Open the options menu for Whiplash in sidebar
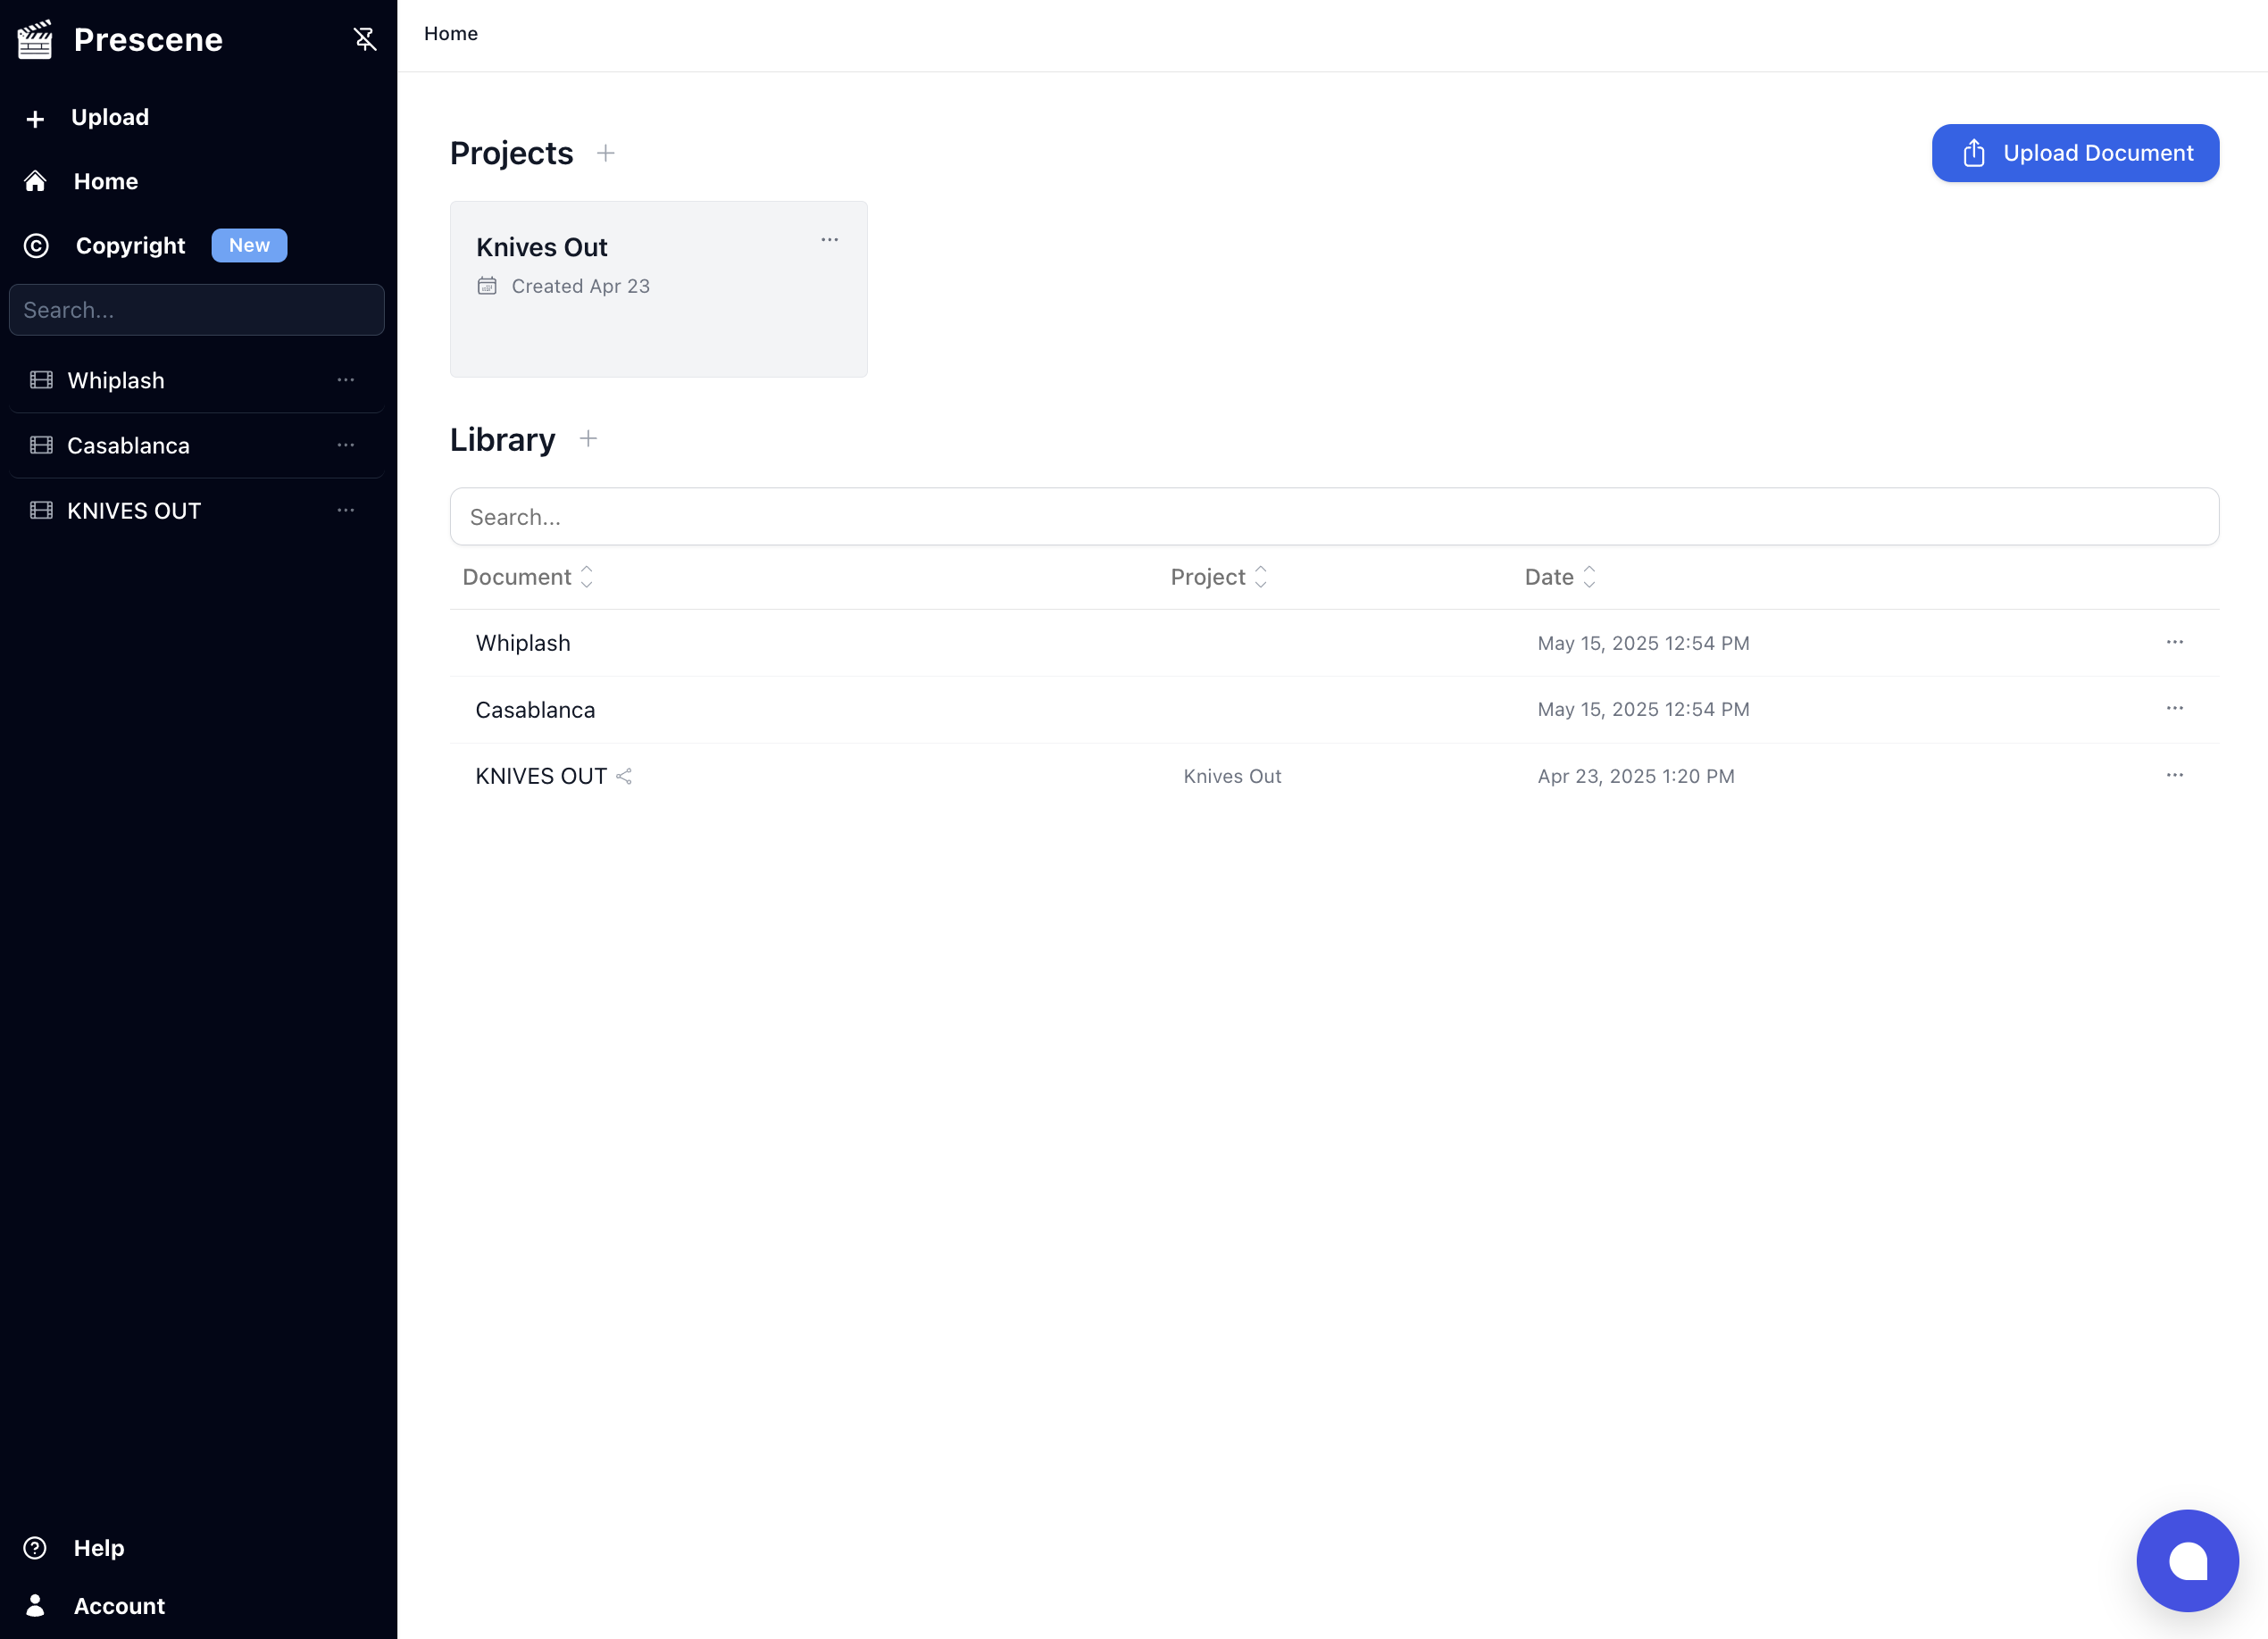The width and height of the screenshot is (2268, 1639). click(x=346, y=380)
